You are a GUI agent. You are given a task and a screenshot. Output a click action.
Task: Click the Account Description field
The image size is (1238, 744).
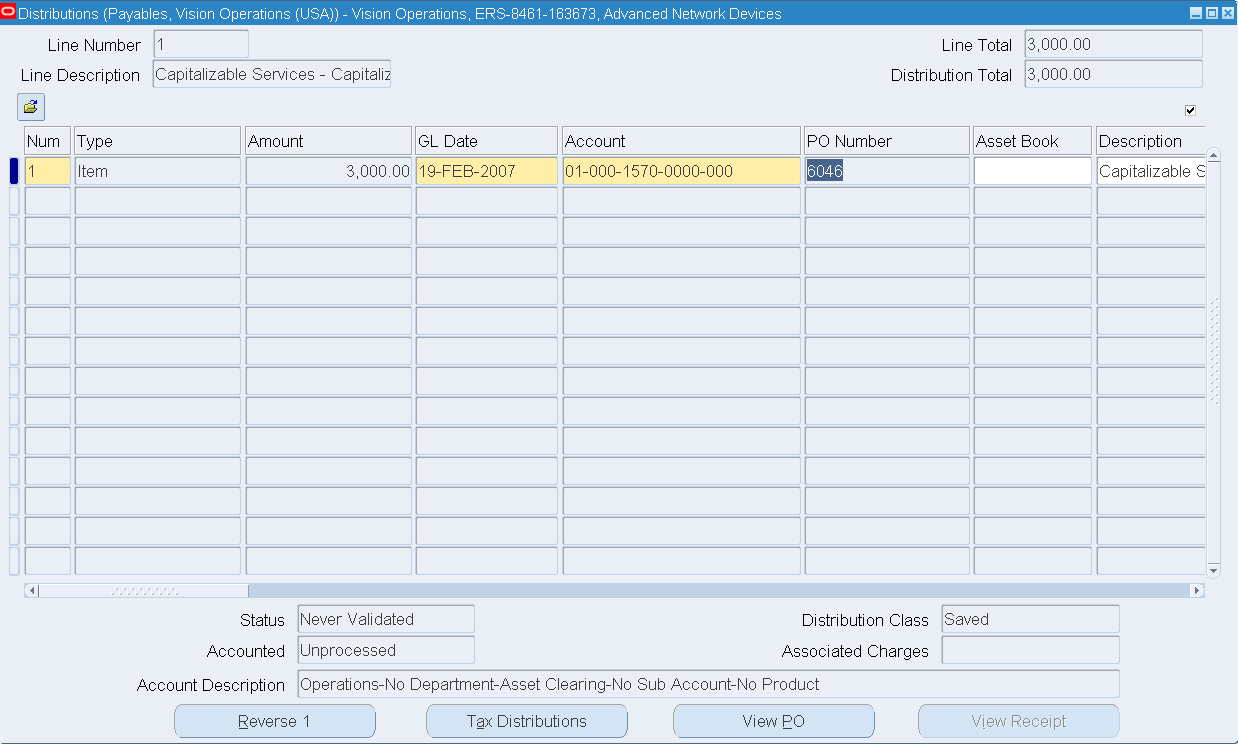pos(709,684)
